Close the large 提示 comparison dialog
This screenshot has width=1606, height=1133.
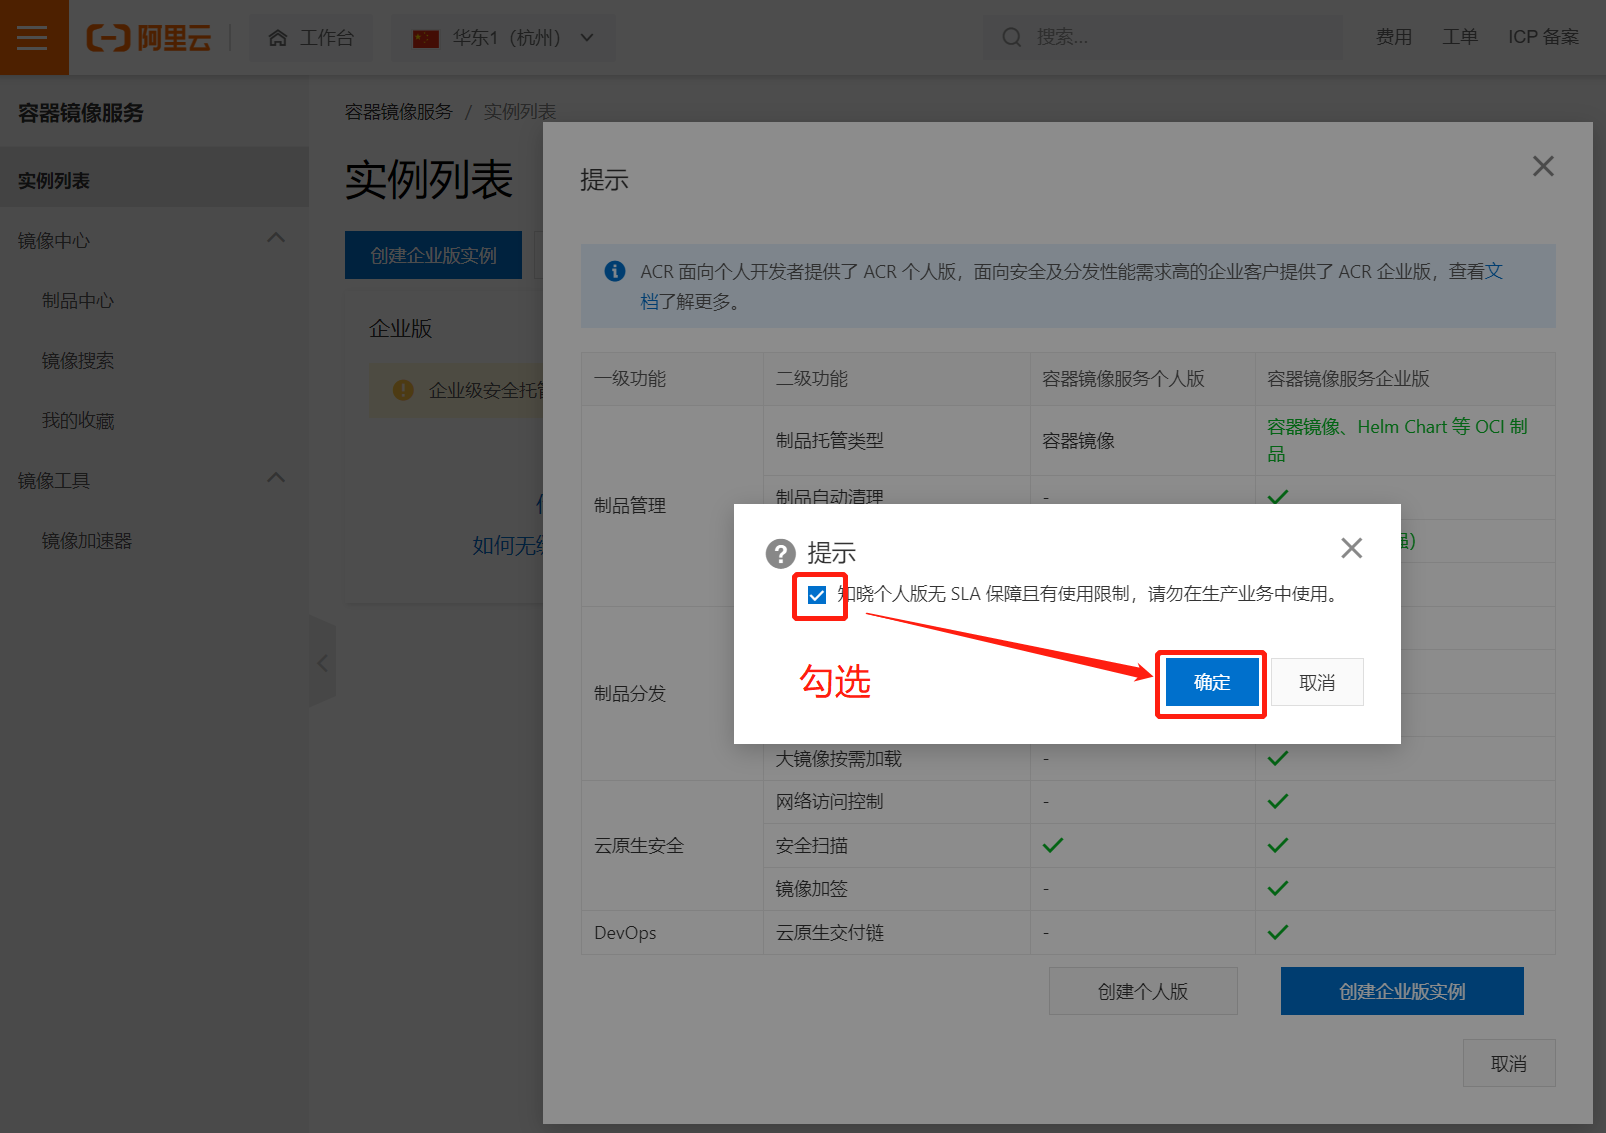pyautogui.click(x=1543, y=166)
